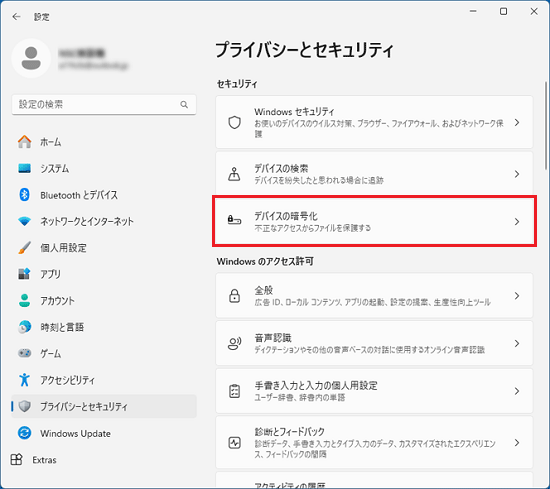Click デバイスを紛失したと思われる場合に追跡 description
The image size is (550, 489).
(319, 180)
